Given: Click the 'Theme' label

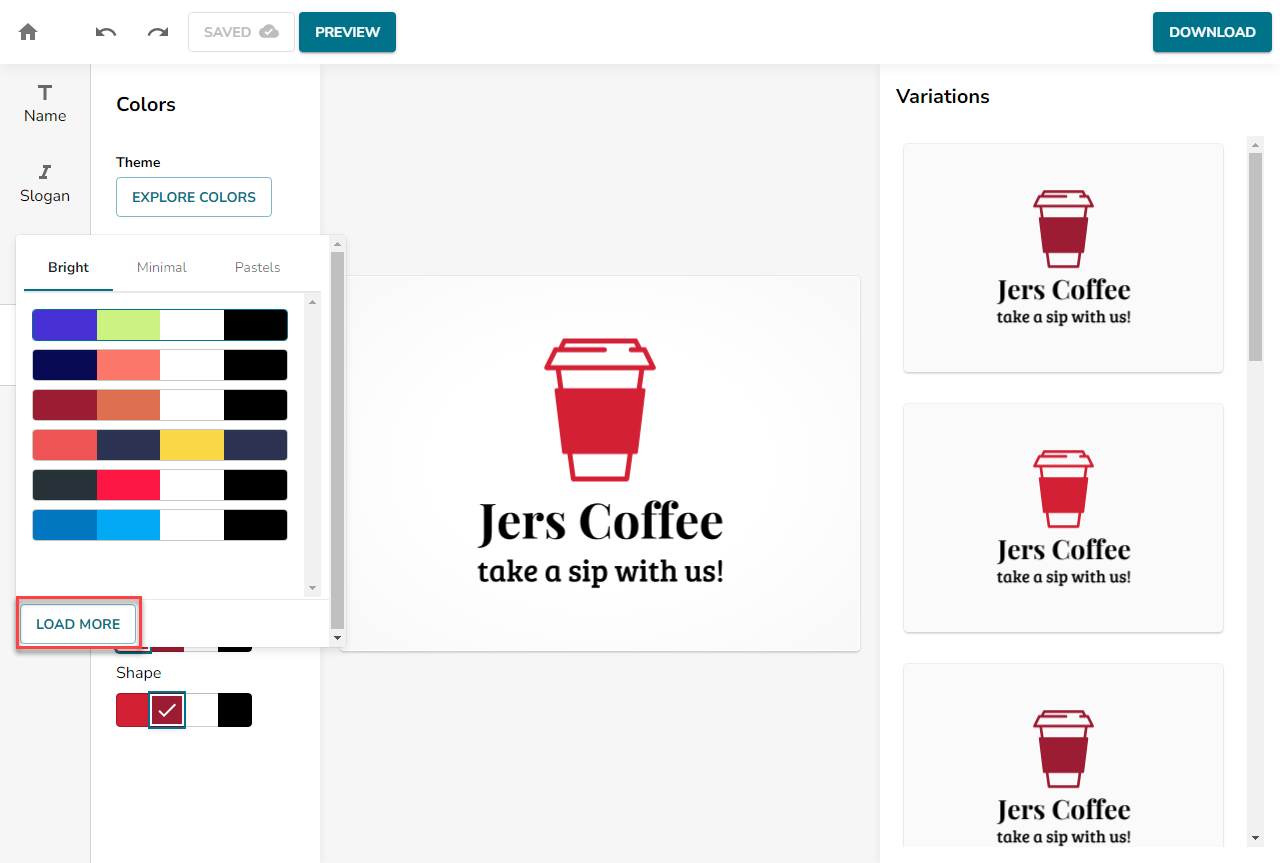Looking at the screenshot, I should pyautogui.click(x=138, y=162).
